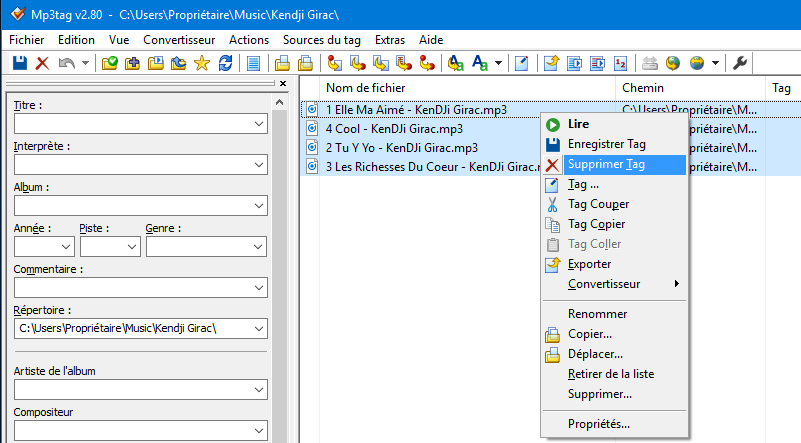Click the Change directory folder with green check icon
Viewport: 801px width, 443px height.
pos(109,63)
